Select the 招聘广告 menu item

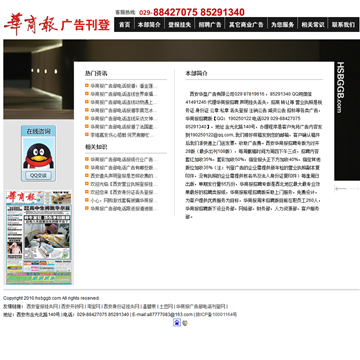tap(210, 25)
